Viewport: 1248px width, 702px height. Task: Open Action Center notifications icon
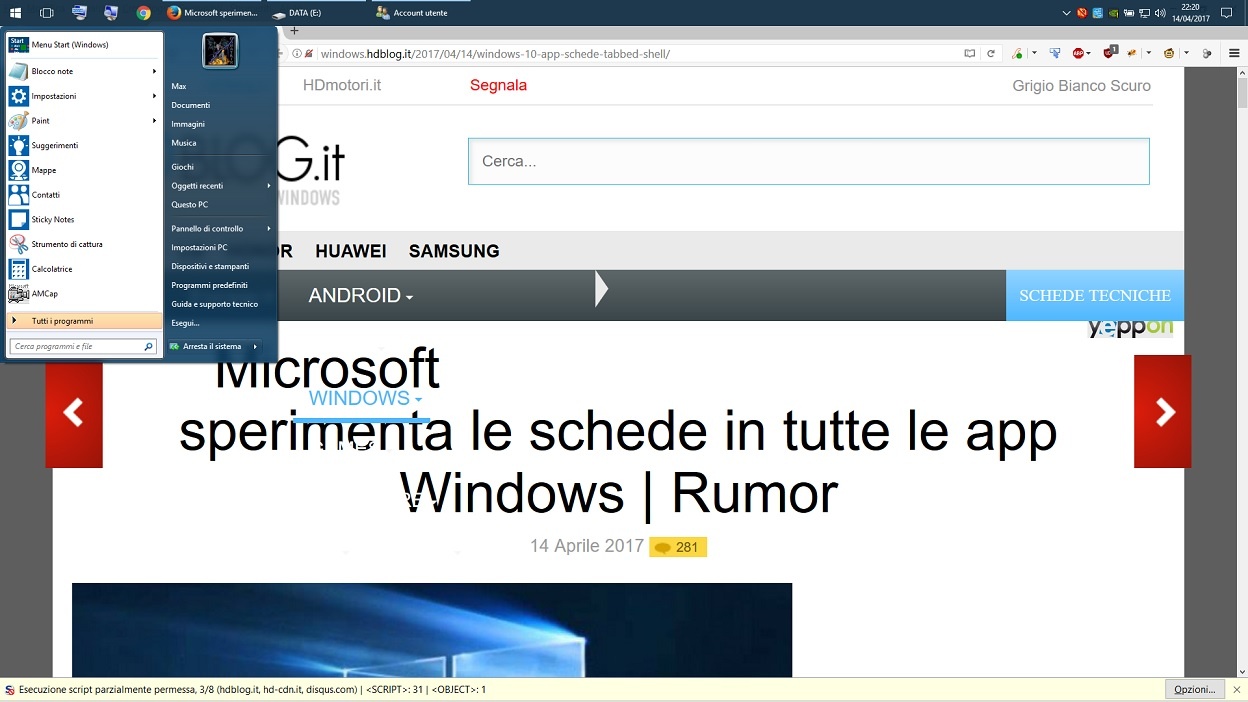[x=1227, y=13]
